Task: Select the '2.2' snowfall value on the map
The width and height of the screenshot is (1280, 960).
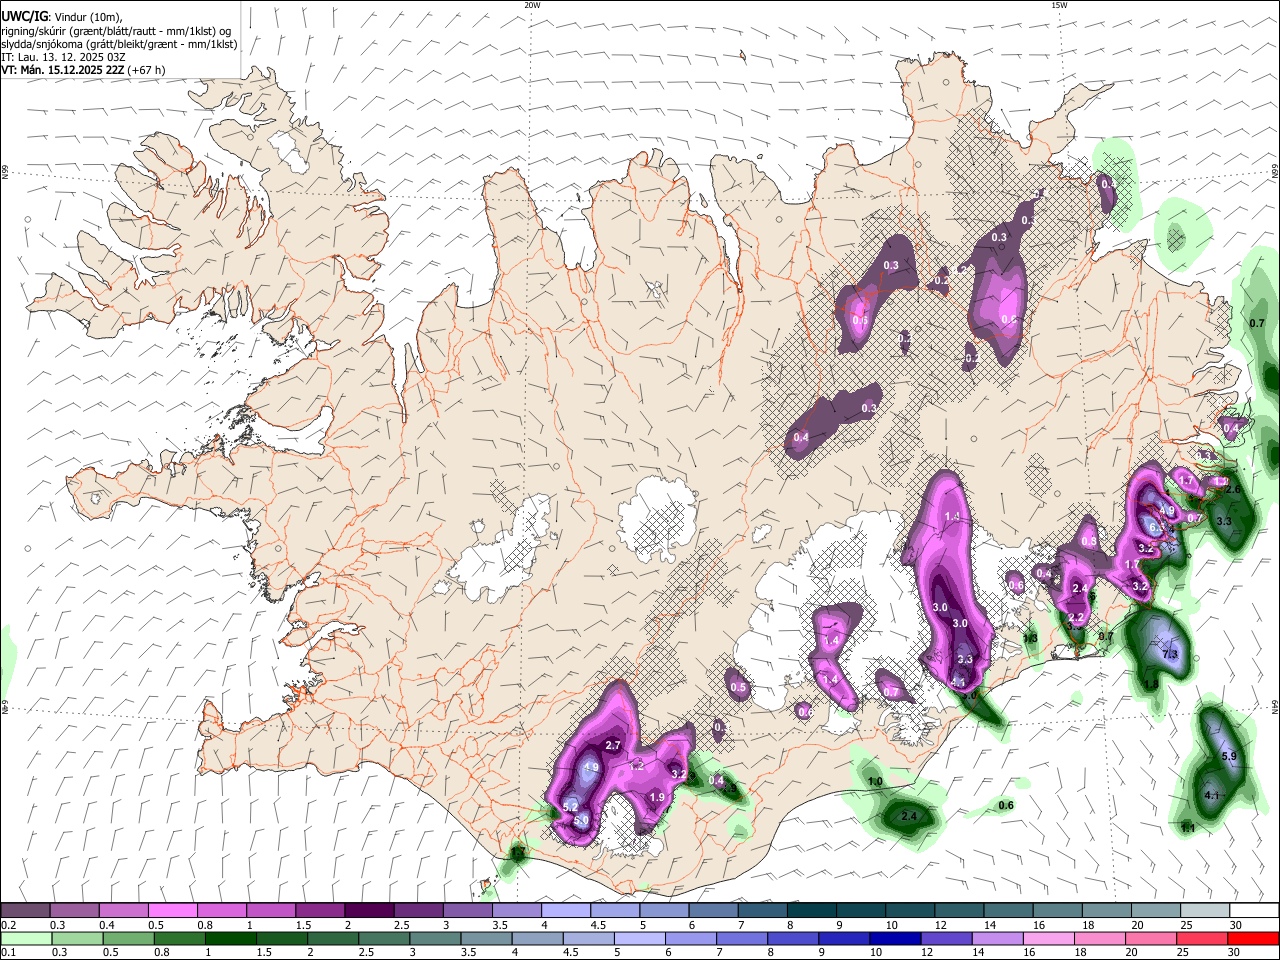Action: click(x=1076, y=618)
